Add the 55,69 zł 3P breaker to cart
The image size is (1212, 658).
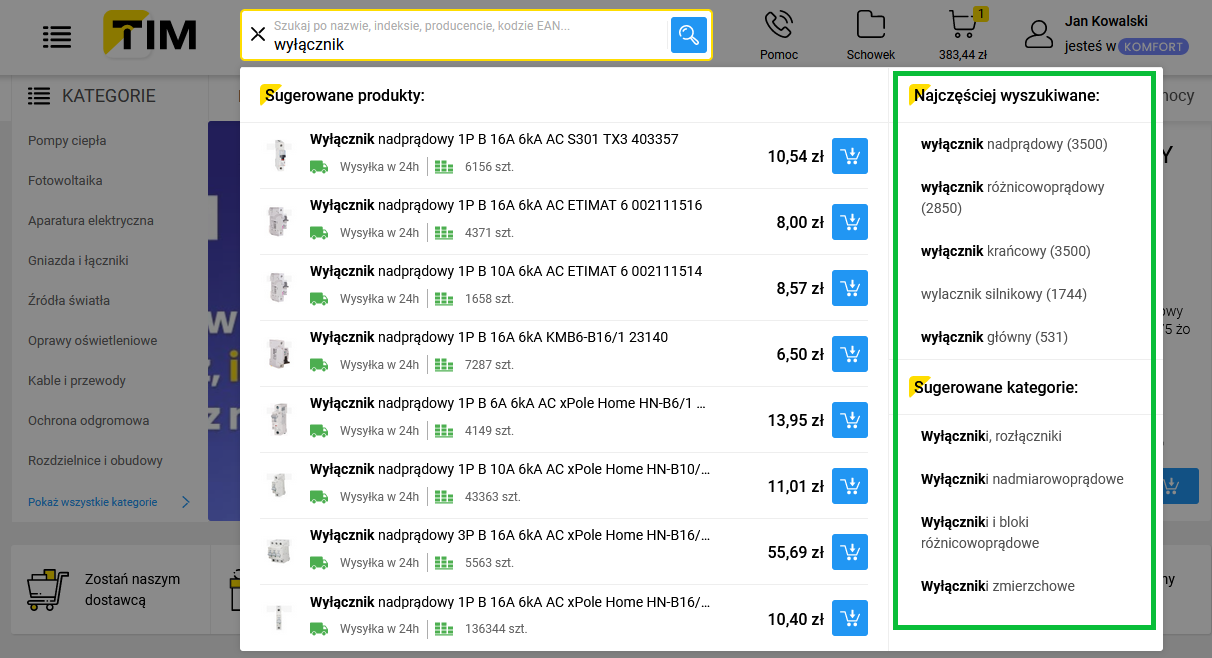[850, 552]
